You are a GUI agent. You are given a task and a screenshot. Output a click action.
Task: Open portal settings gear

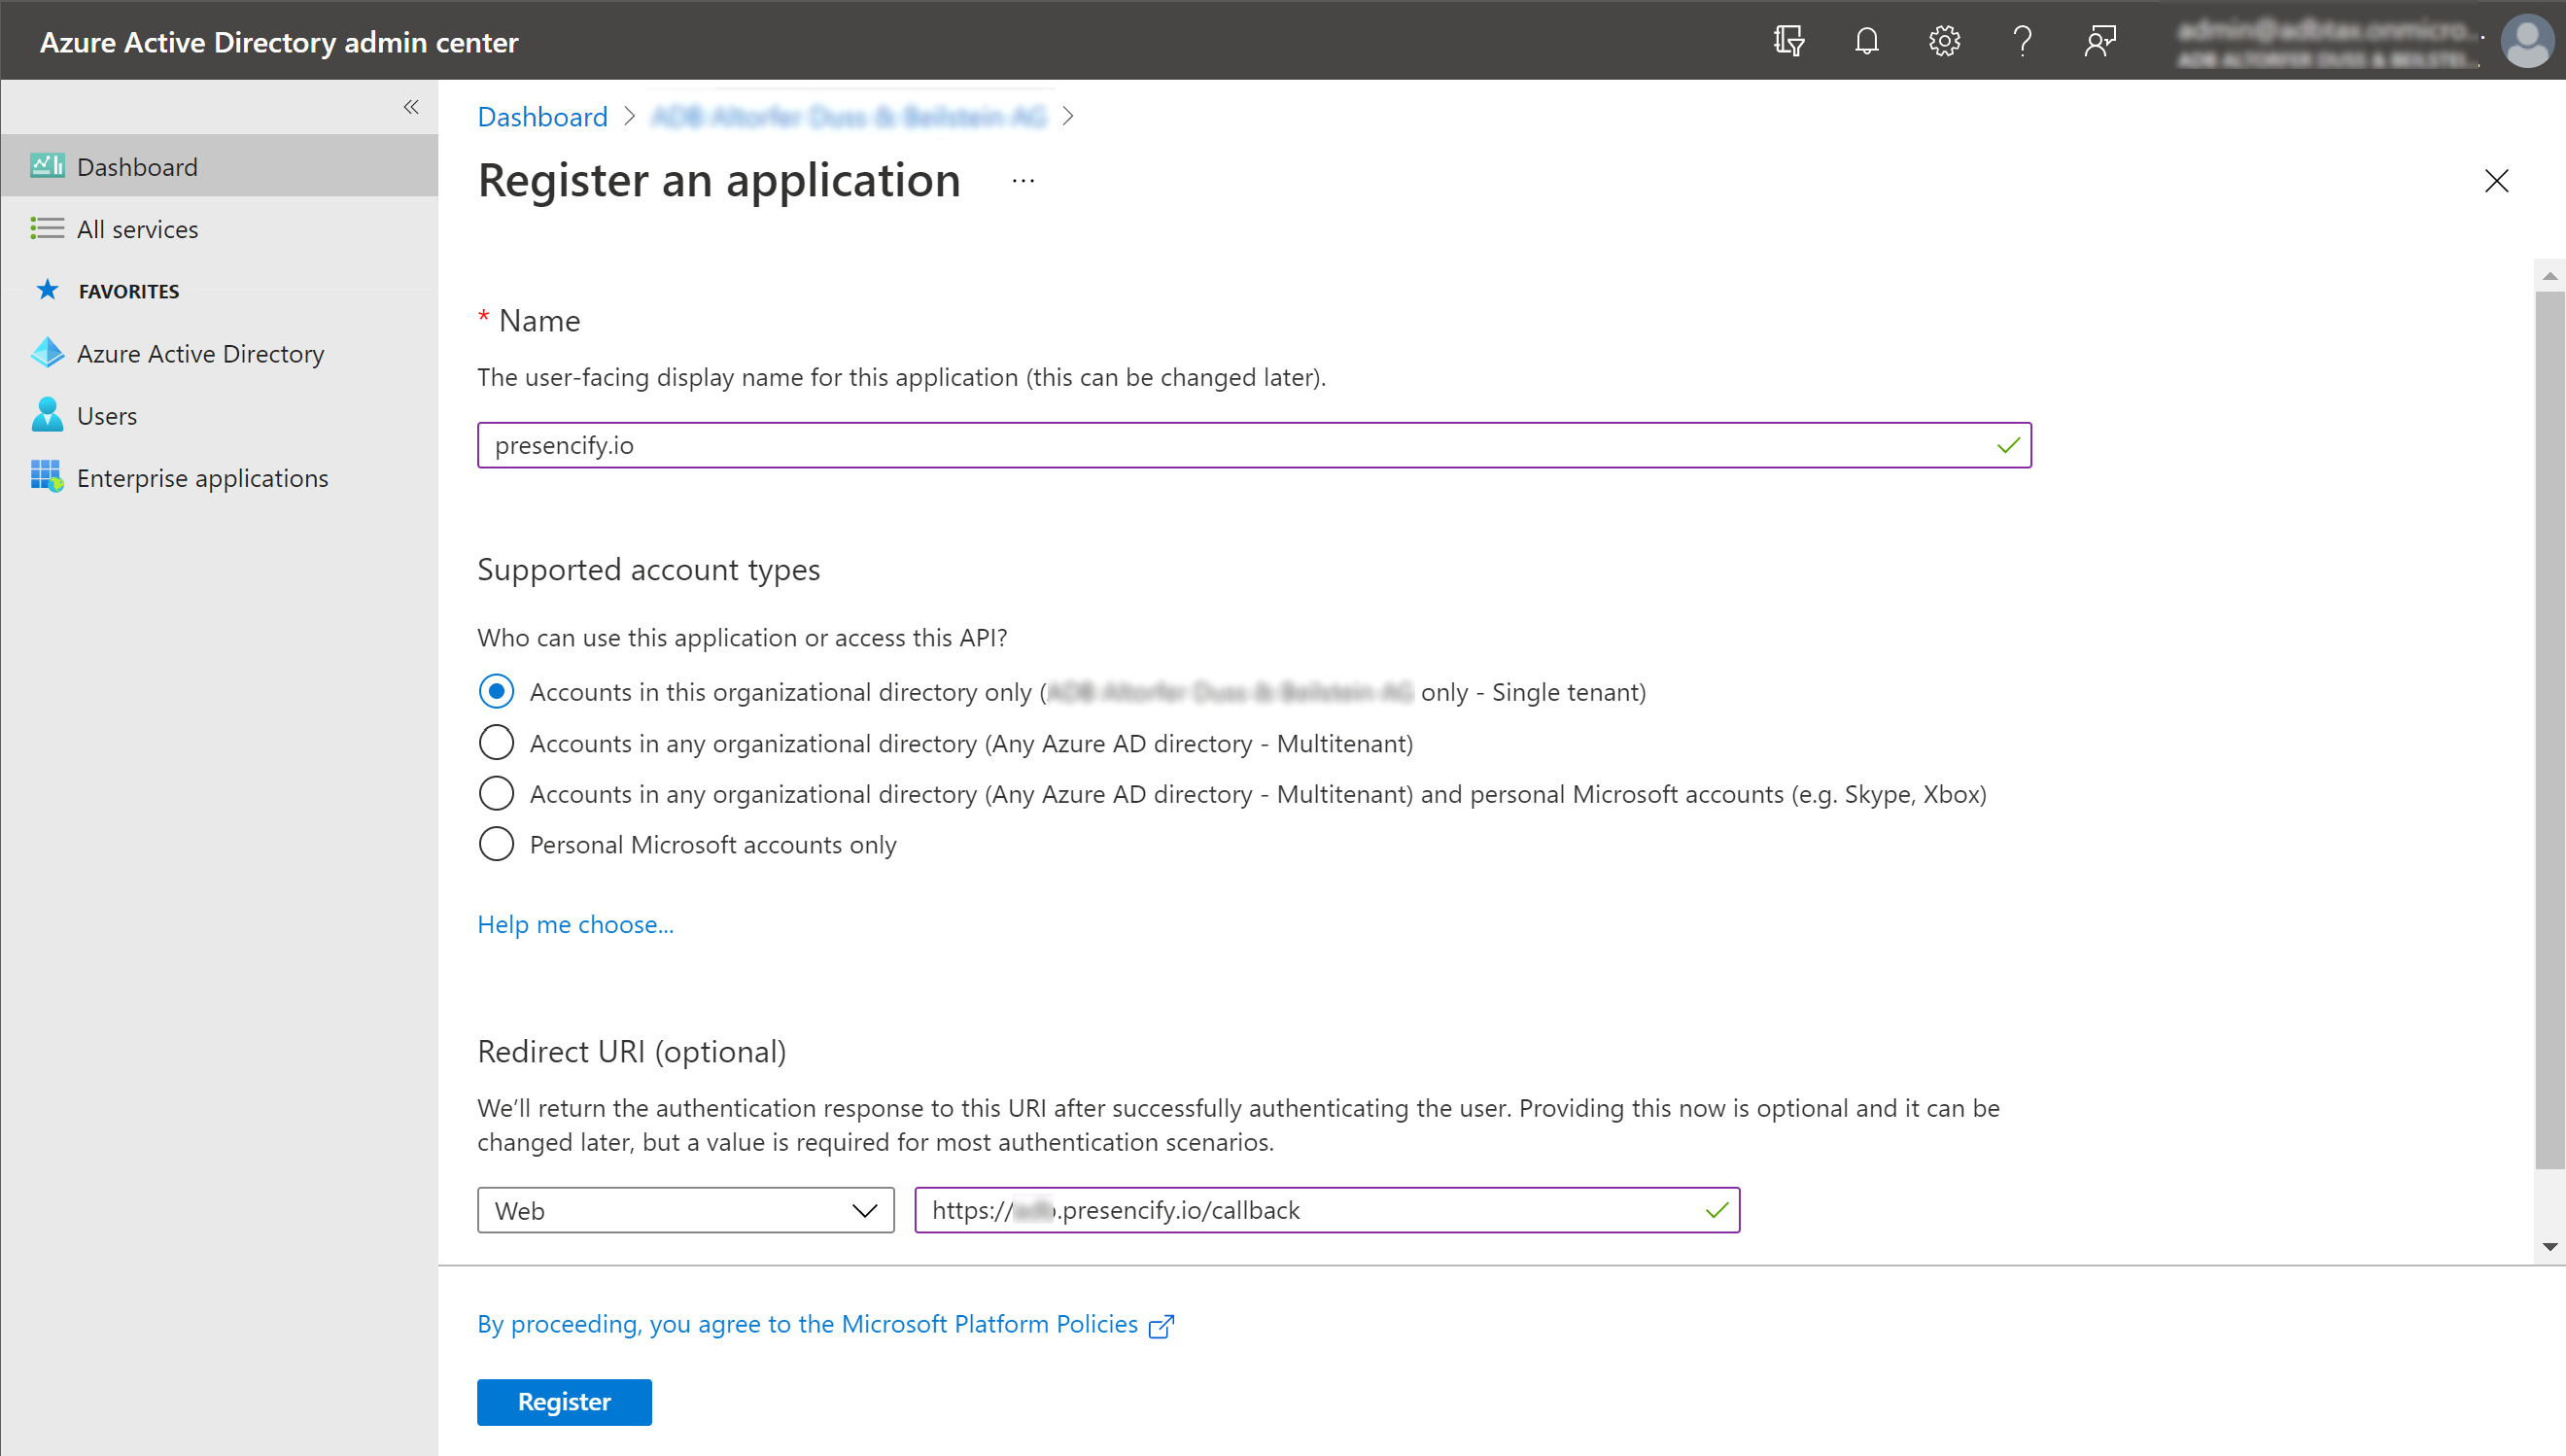(1944, 41)
